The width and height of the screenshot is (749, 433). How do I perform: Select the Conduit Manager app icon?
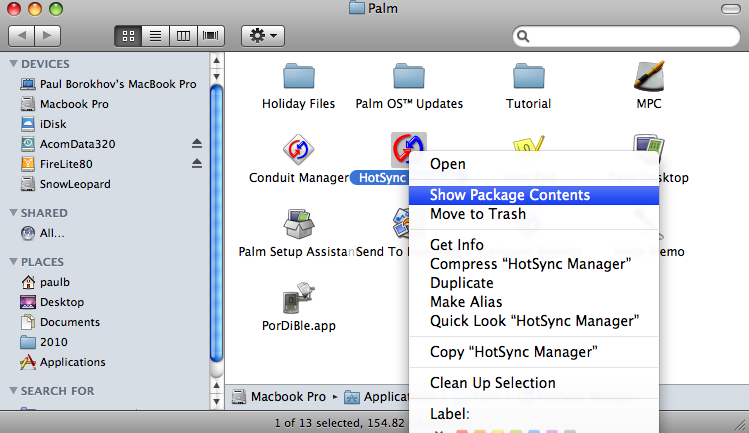pos(299,150)
